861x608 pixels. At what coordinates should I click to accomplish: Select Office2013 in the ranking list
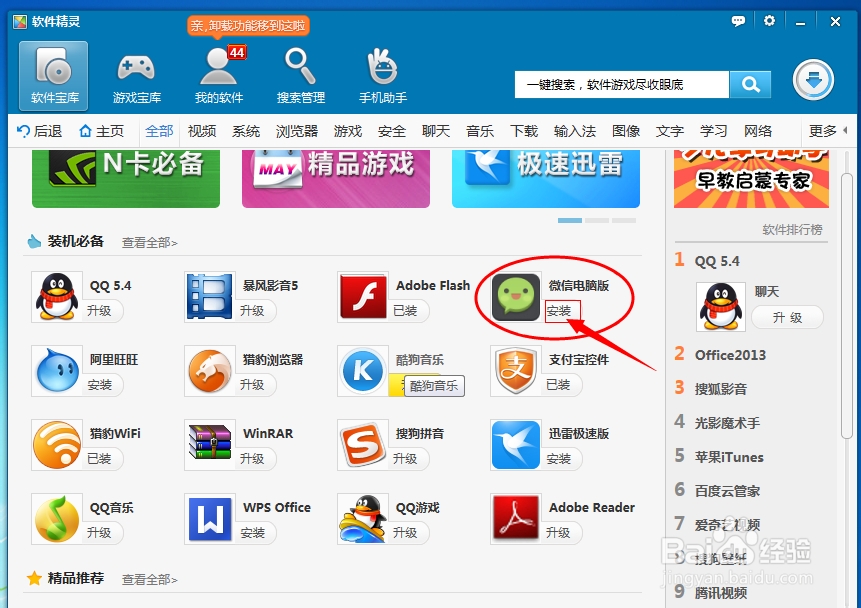(730, 355)
